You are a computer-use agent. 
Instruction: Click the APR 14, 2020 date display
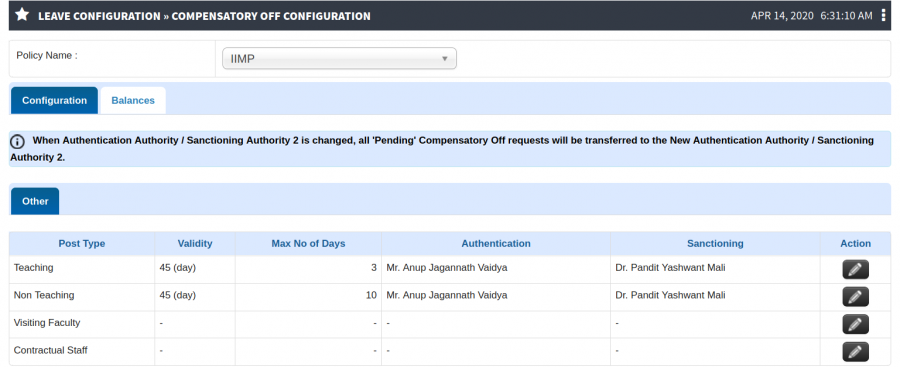(x=782, y=16)
